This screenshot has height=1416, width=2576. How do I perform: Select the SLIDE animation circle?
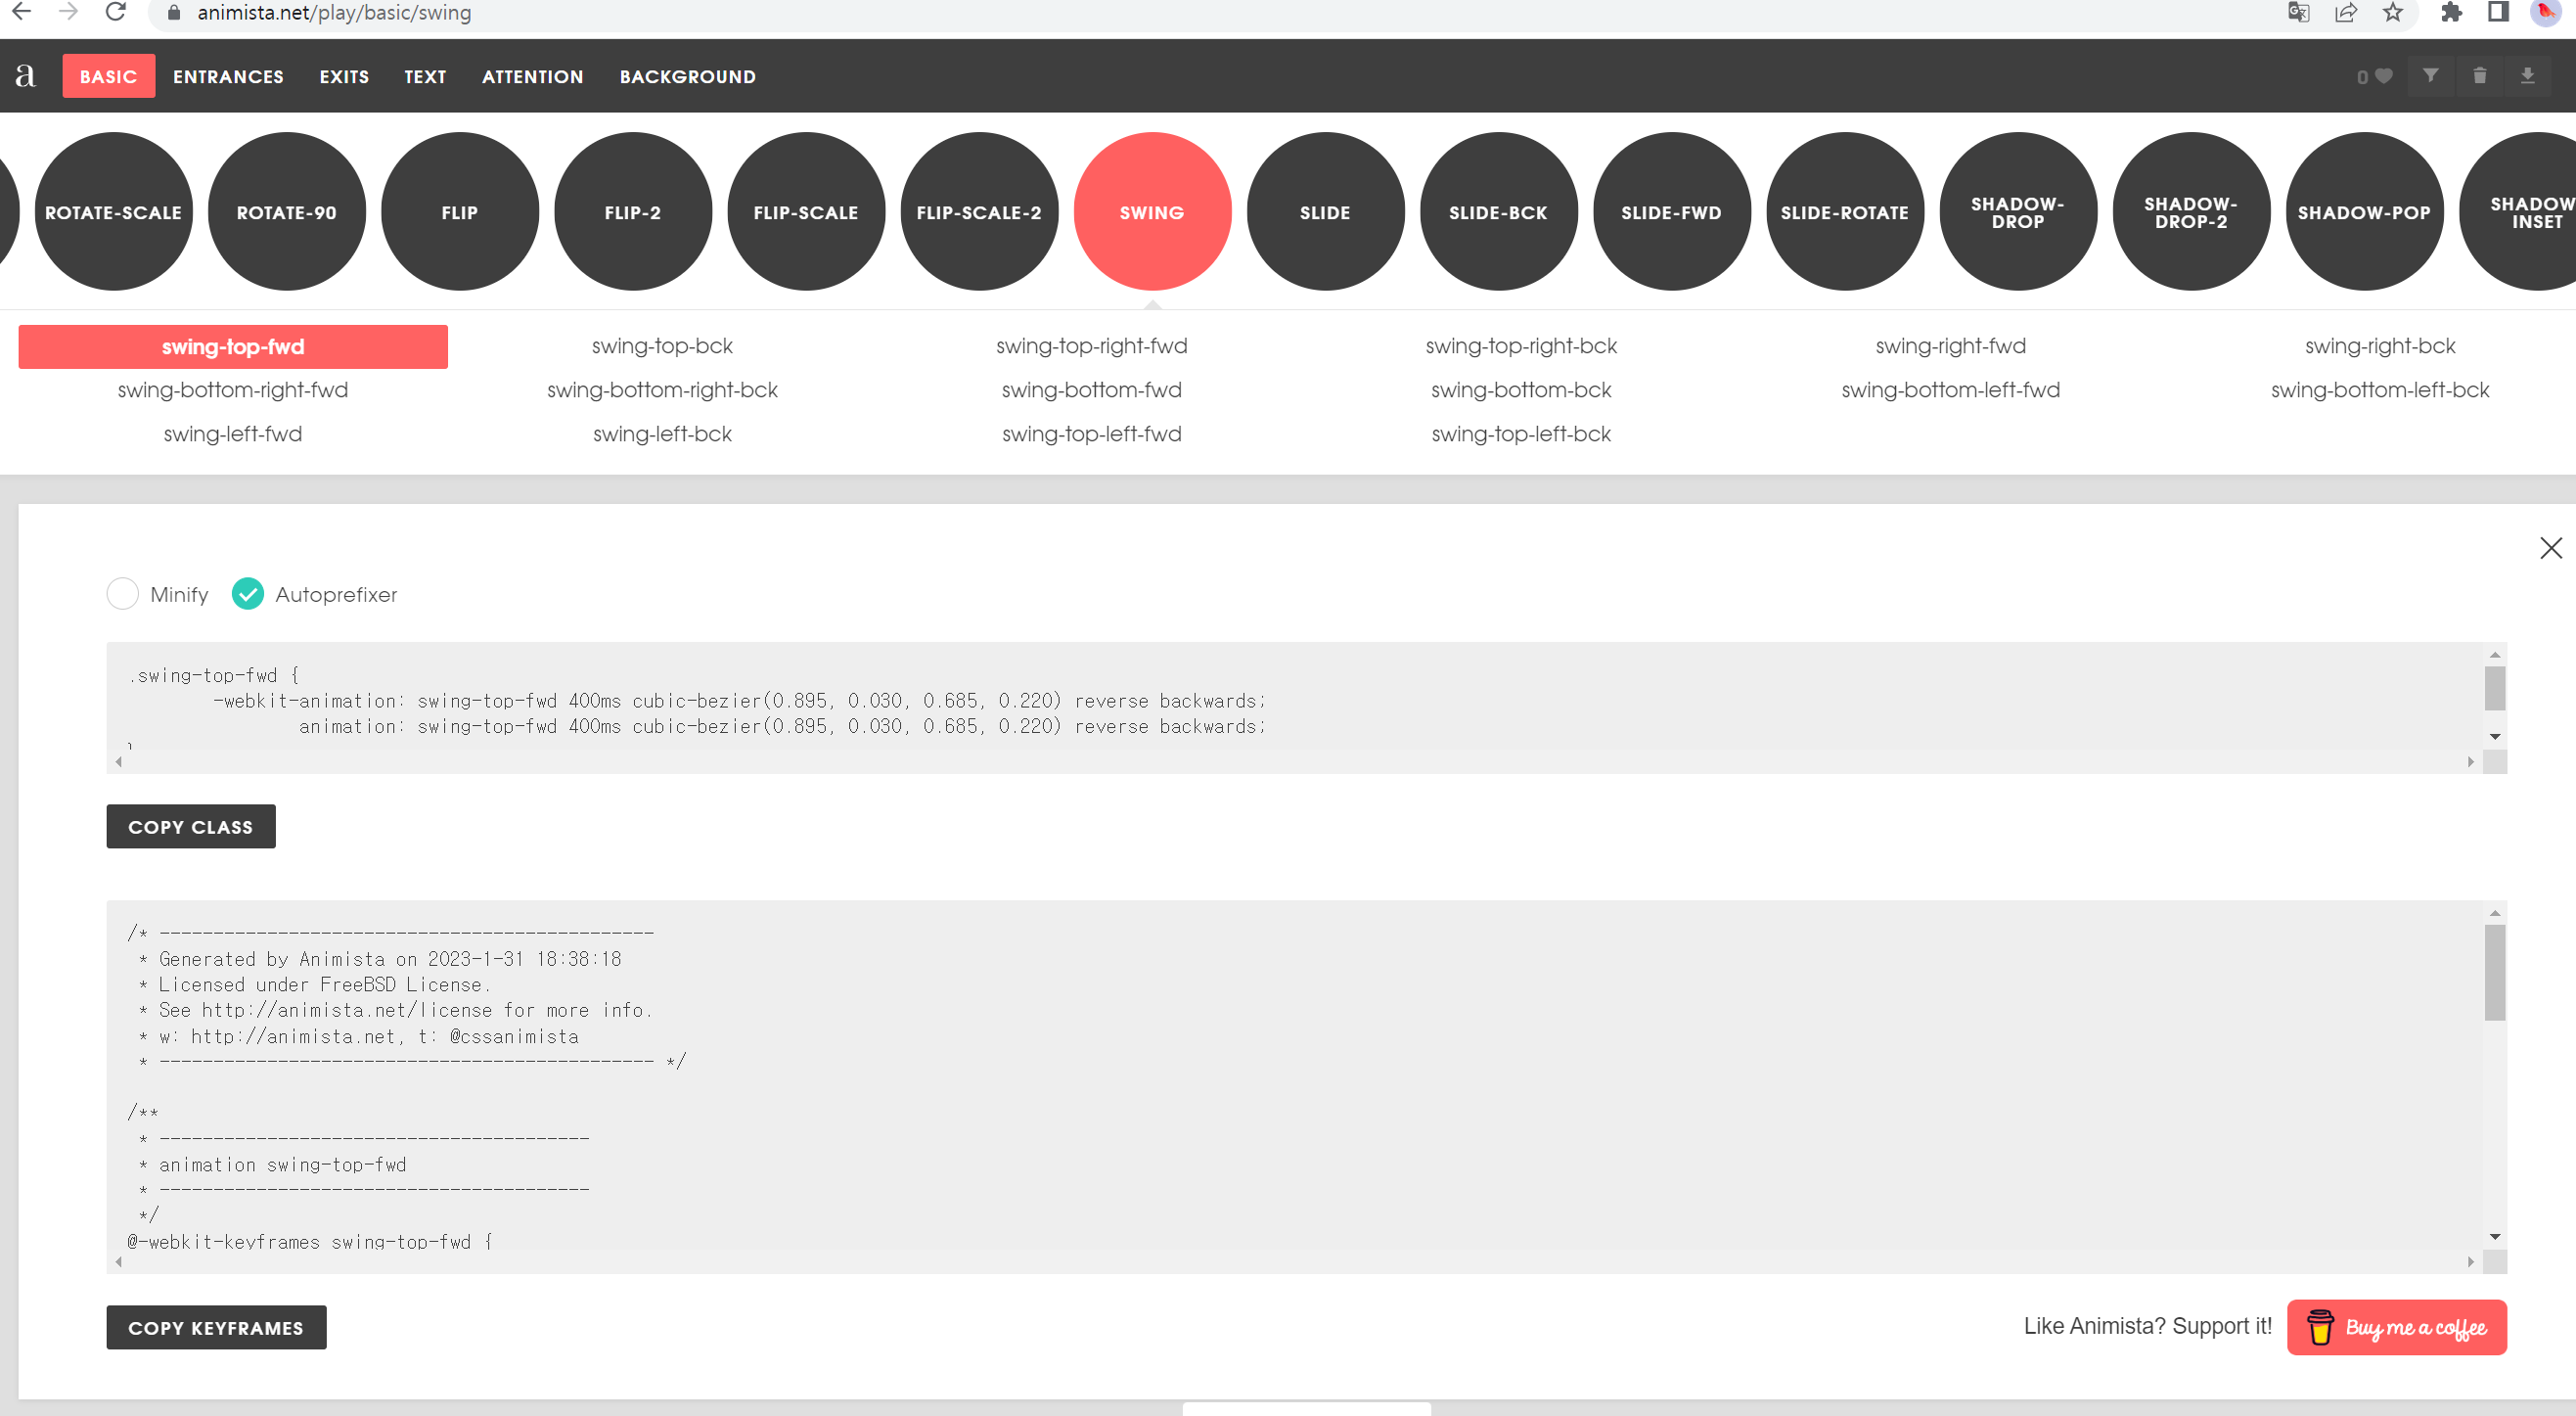coord(1325,212)
